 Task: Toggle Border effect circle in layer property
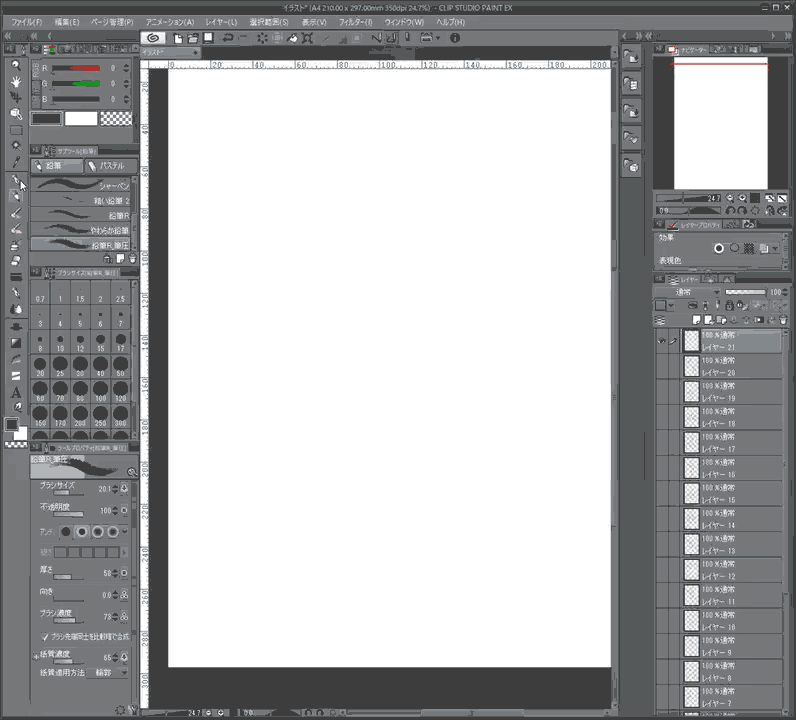[x=719, y=248]
